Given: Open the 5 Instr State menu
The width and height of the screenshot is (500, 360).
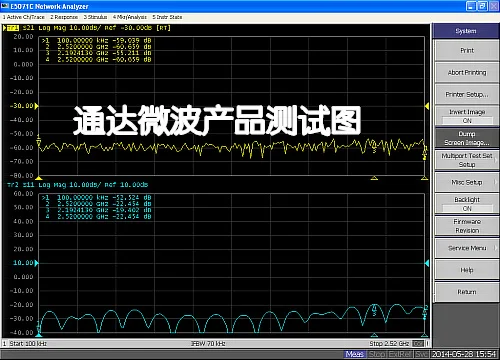Looking at the screenshot, I should [x=167, y=17].
